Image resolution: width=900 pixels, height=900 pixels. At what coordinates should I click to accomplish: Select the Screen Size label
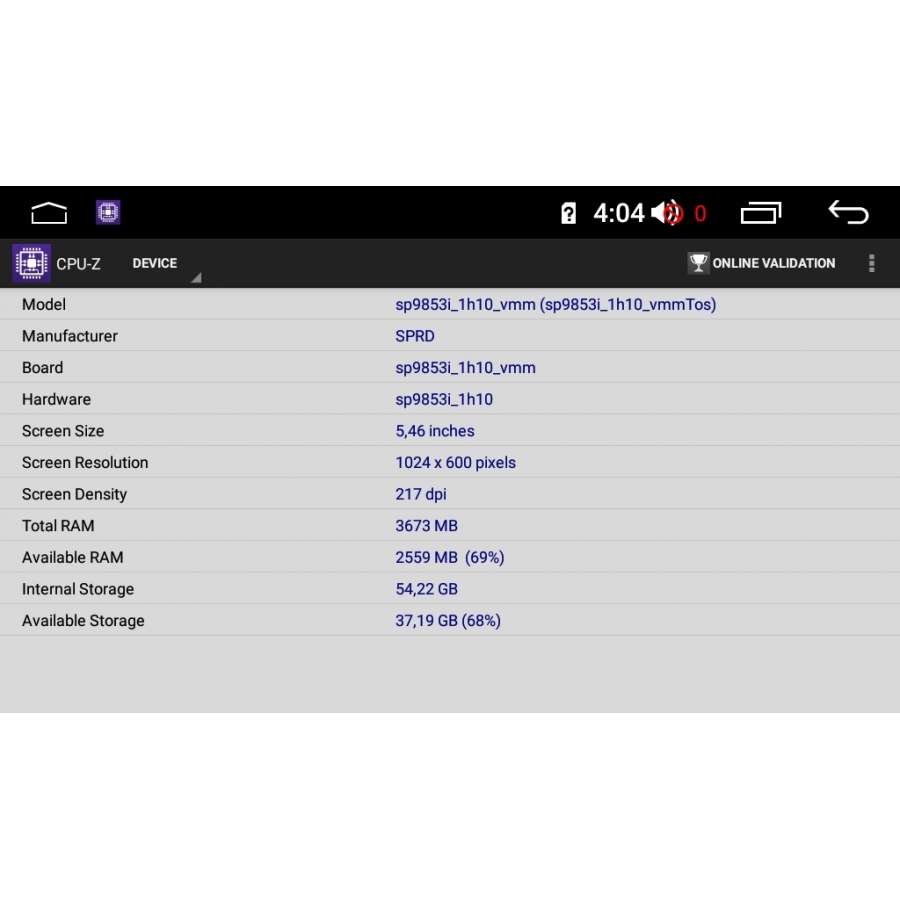coord(63,430)
